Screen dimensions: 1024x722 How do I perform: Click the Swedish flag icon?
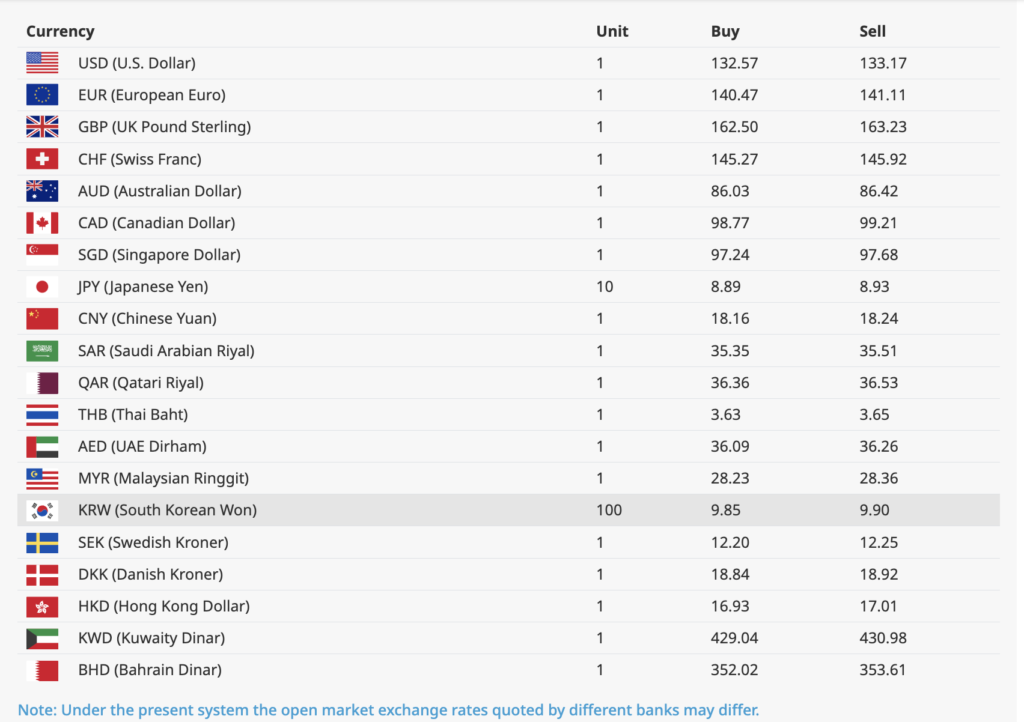[x=42, y=542]
